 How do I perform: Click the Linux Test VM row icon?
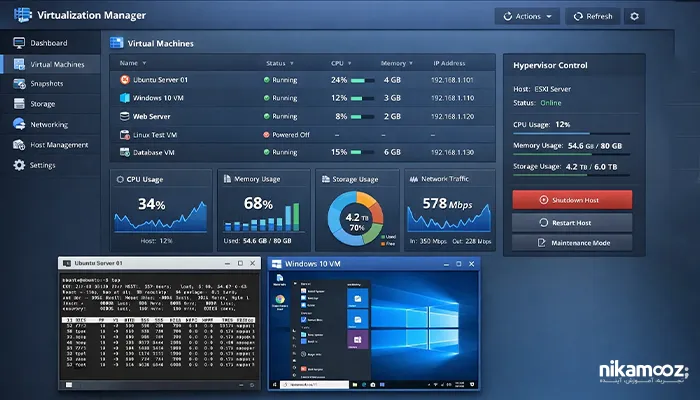point(125,134)
